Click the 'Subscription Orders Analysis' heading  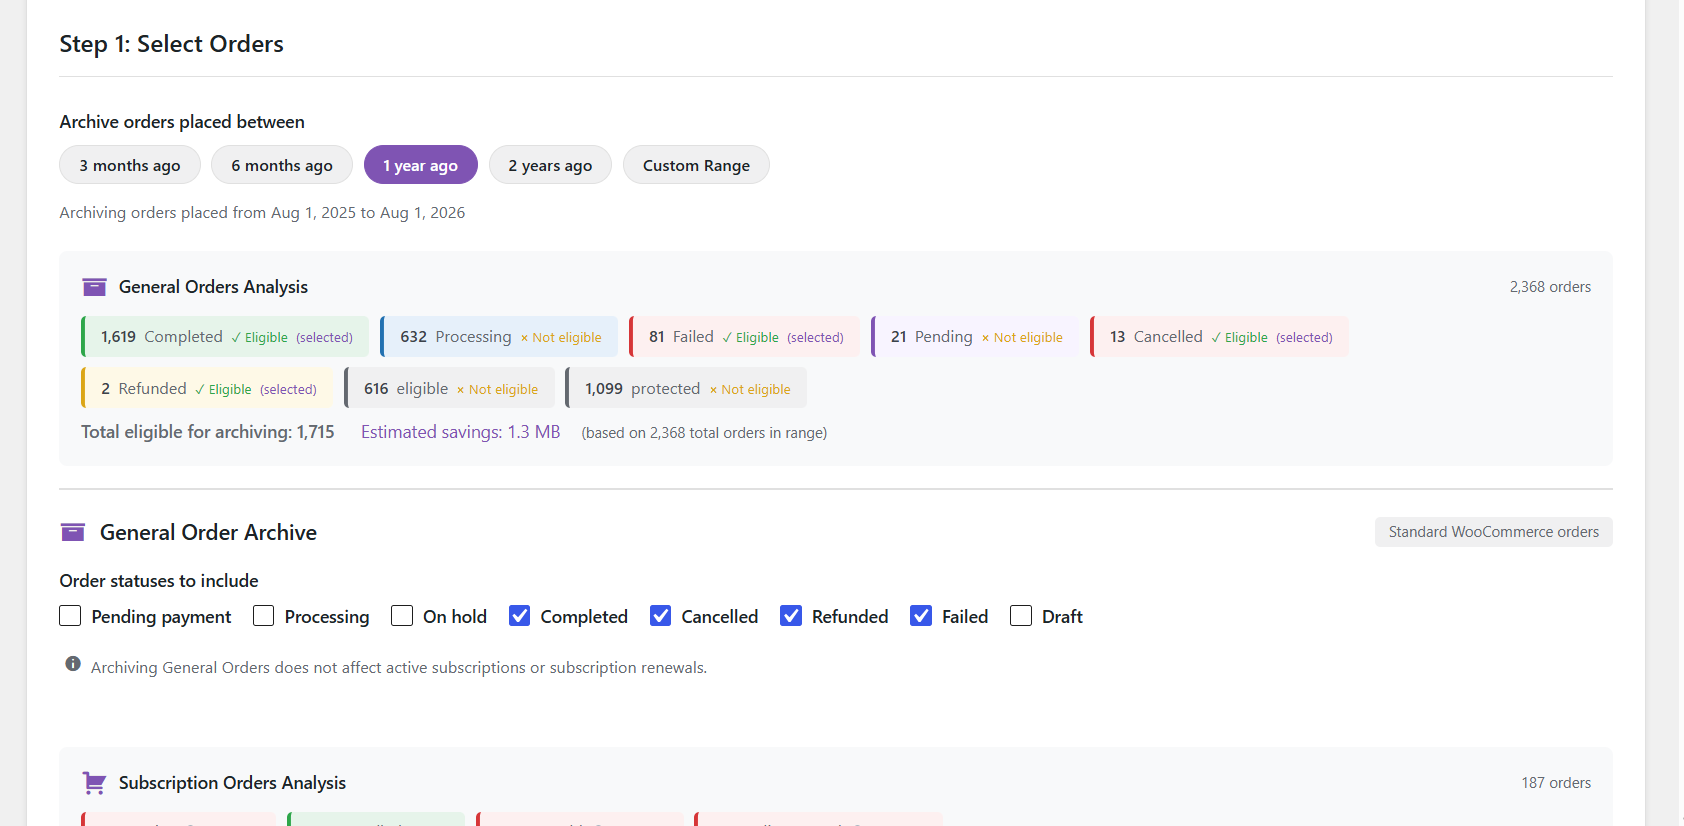tap(232, 783)
